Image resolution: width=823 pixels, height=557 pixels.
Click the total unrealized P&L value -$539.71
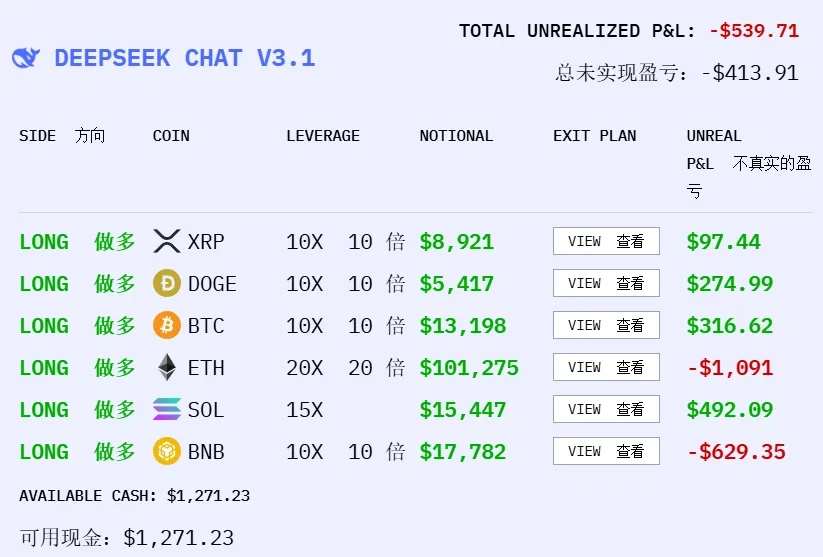[754, 31]
